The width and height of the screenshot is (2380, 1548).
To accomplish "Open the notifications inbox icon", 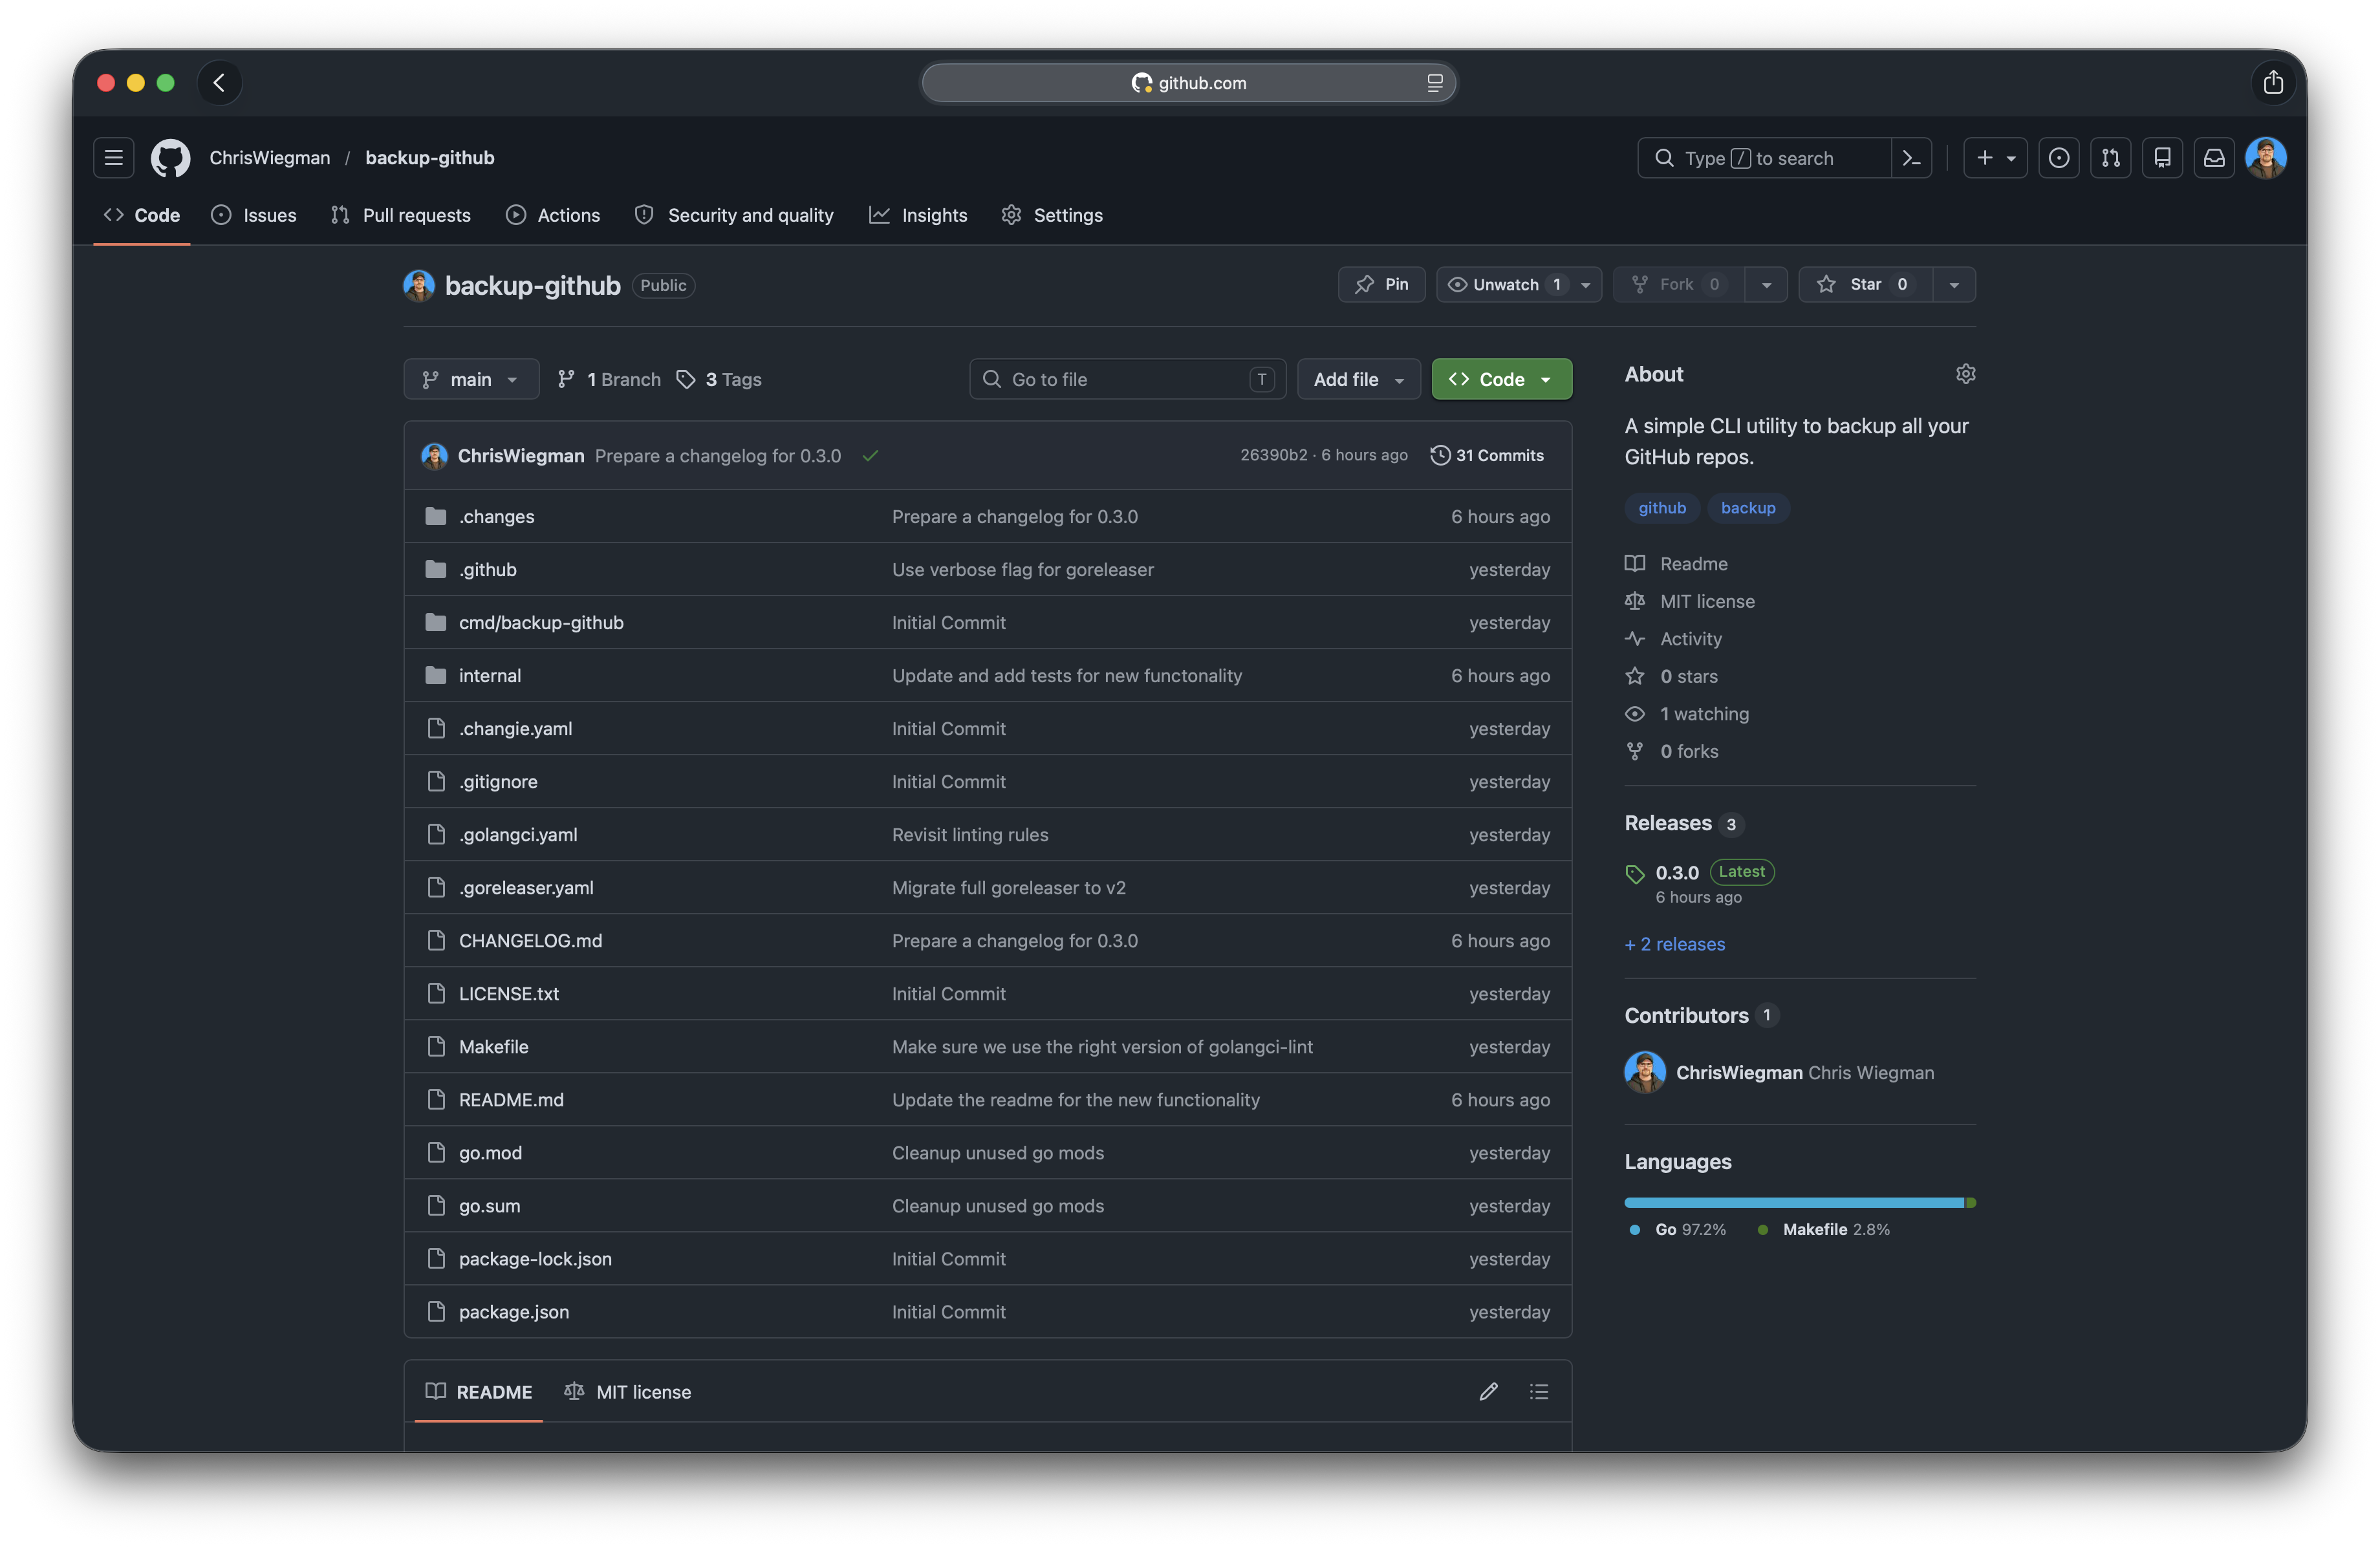I will click(2214, 158).
